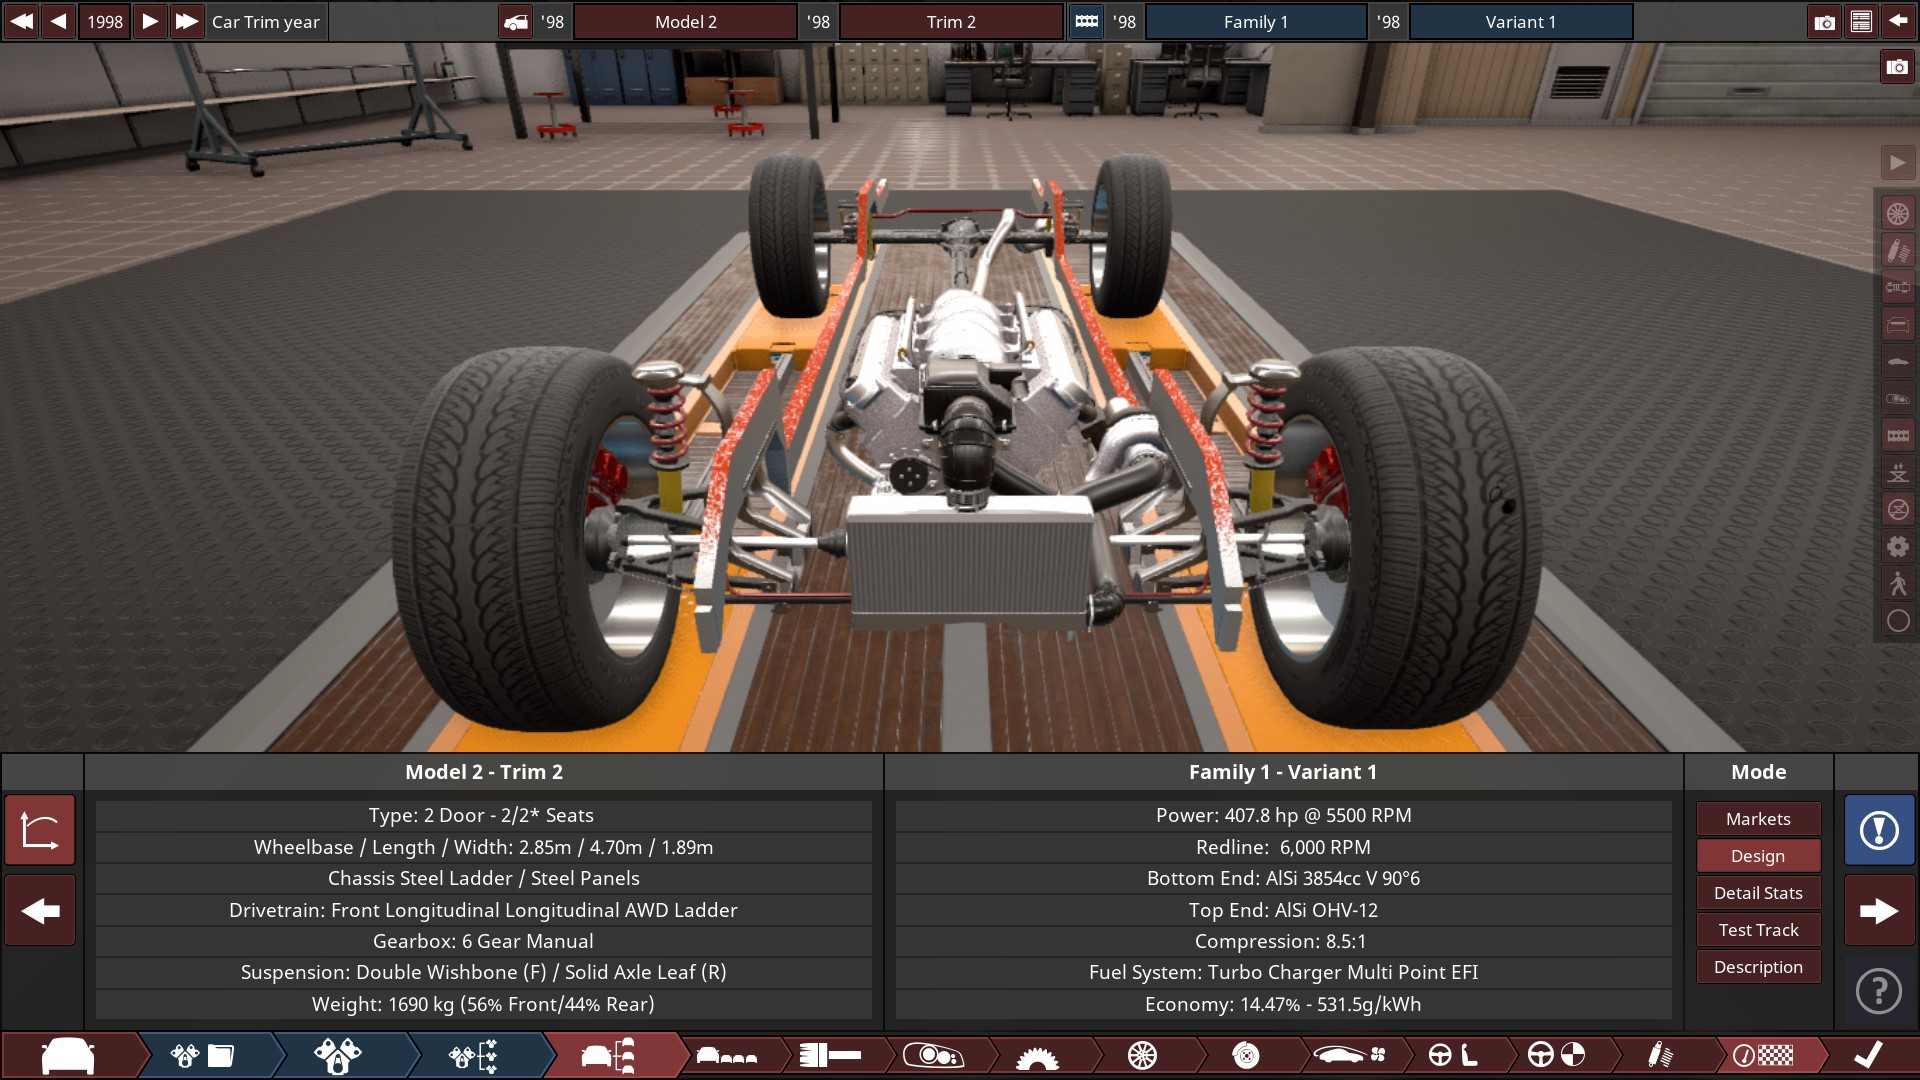Open the Family 1 engine selector
The width and height of the screenshot is (1920, 1080).
(1256, 21)
